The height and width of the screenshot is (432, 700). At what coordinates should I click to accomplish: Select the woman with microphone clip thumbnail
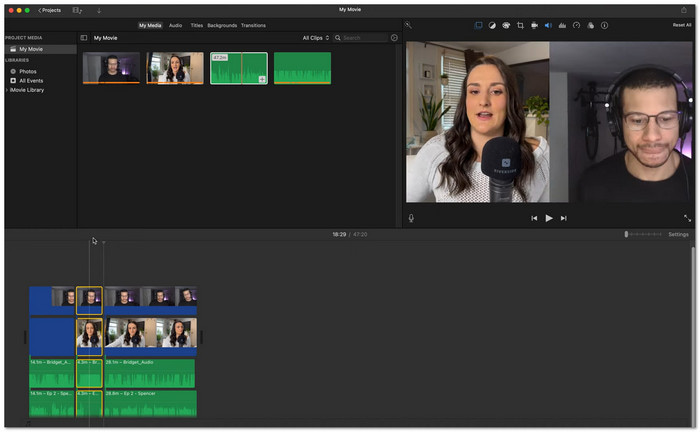[175, 68]
